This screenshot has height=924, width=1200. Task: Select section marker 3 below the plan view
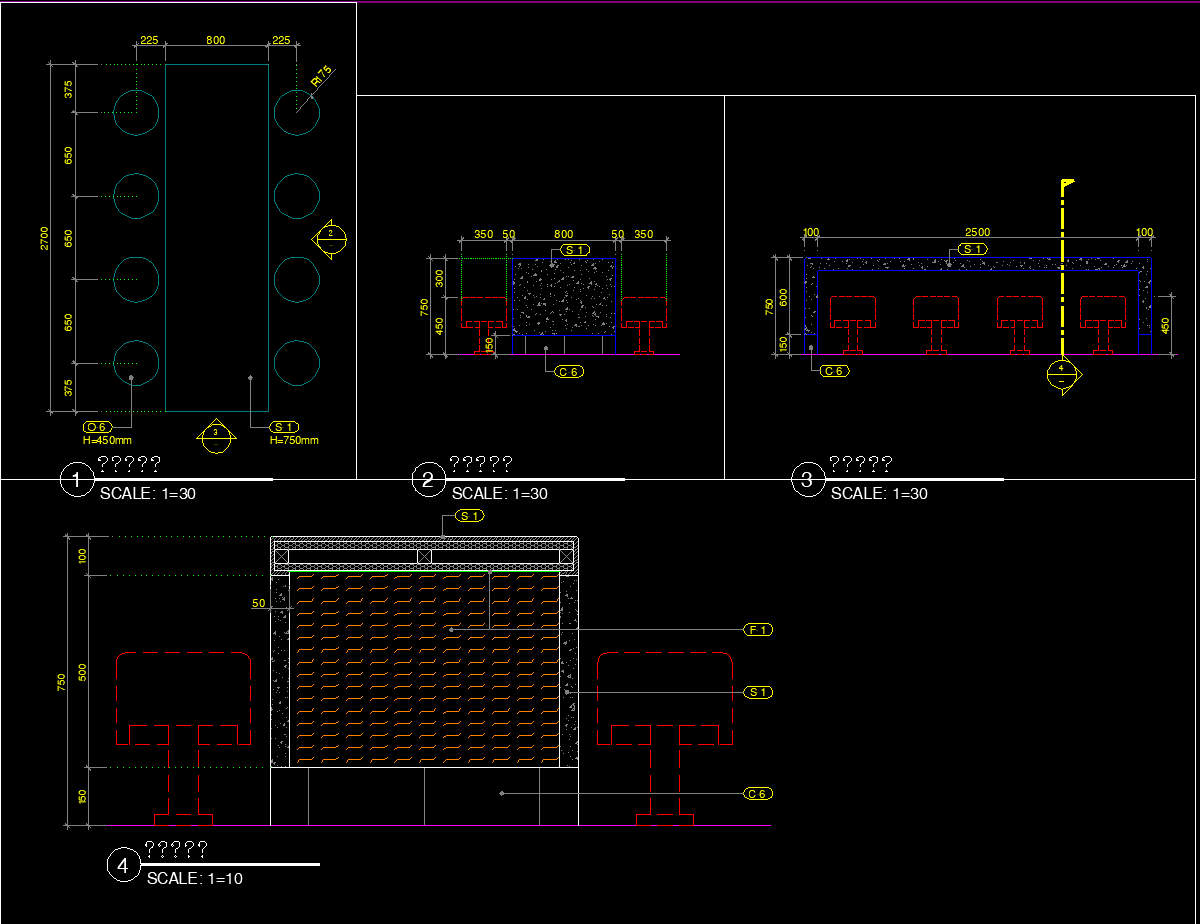215,435
